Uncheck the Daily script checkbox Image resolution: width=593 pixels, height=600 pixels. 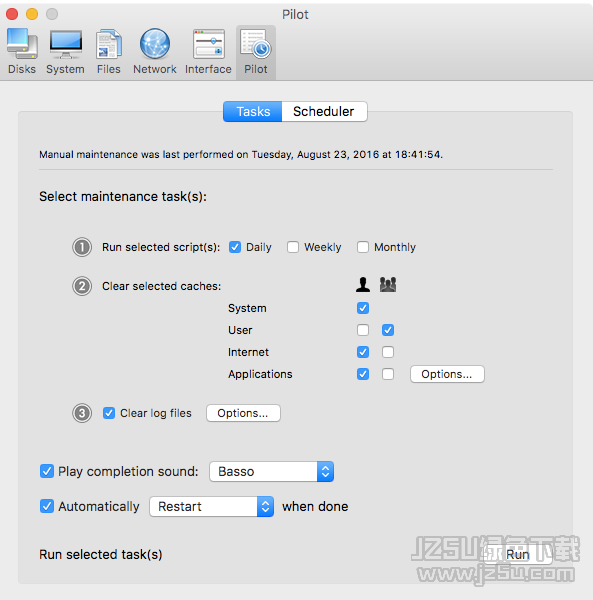pos(235,247)
